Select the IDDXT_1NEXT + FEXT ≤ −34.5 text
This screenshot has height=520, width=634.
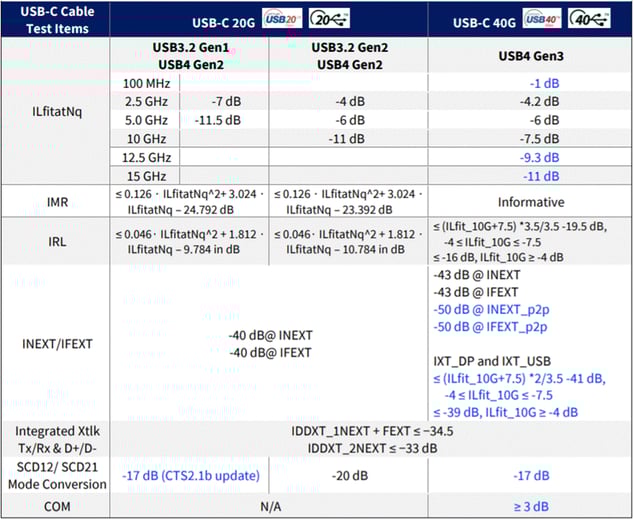point(372,431)
